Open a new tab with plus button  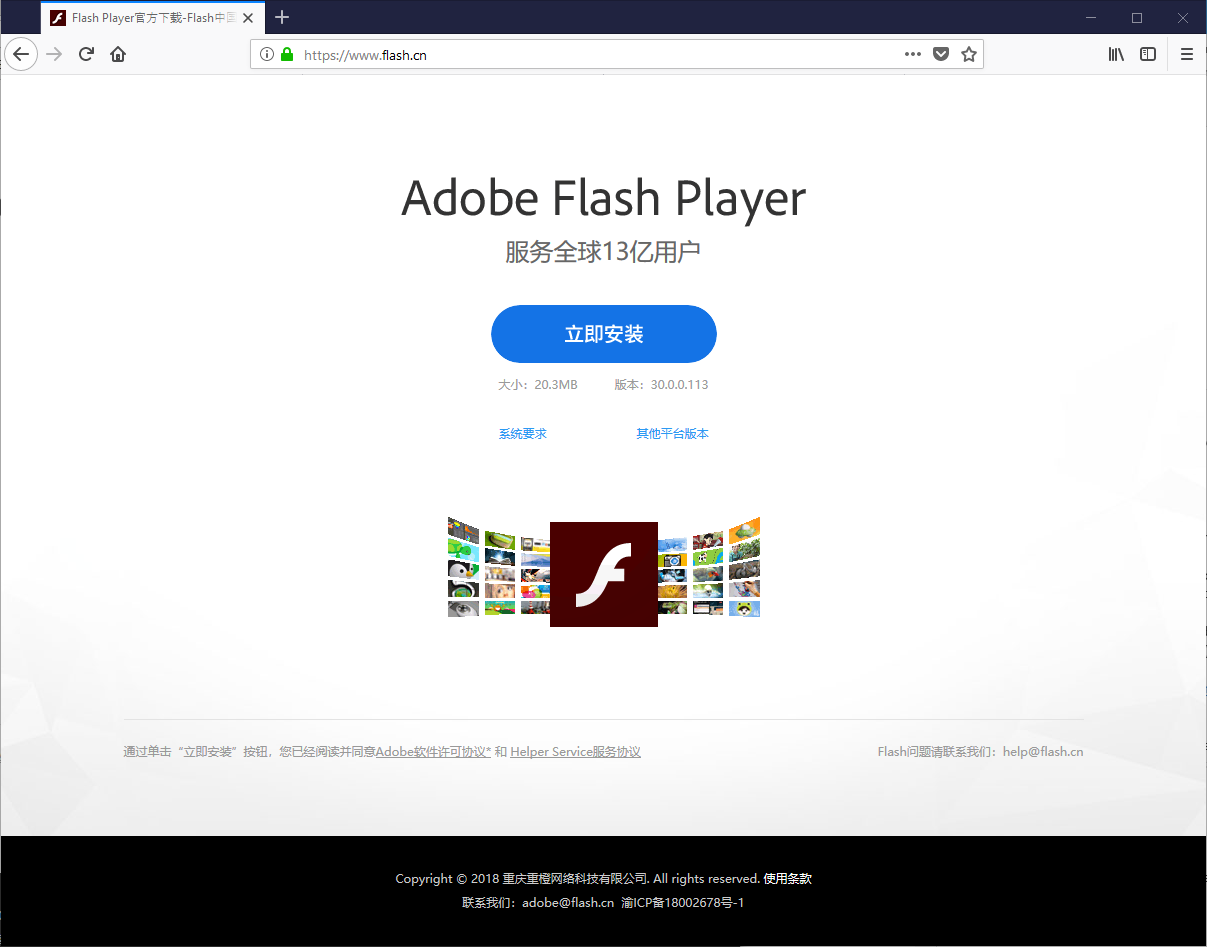[282, 17]
